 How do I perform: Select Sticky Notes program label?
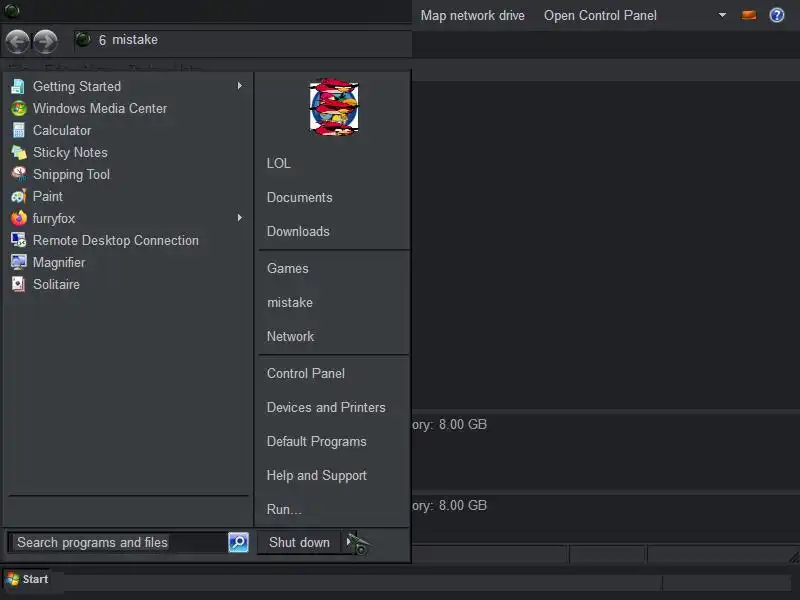click(70, 153)
